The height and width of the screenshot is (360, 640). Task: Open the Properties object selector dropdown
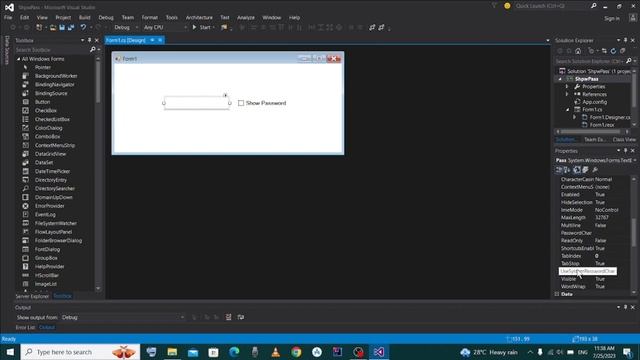[636, 160]
